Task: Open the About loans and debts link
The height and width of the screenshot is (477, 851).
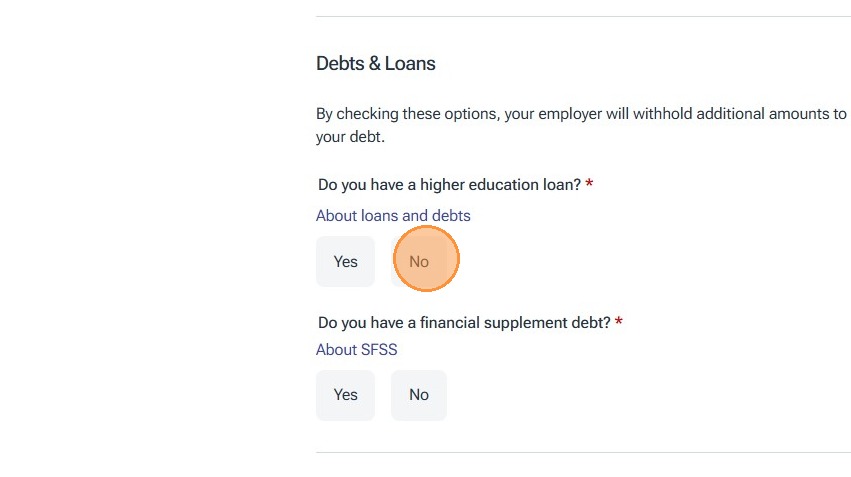Action: [393, 215]
